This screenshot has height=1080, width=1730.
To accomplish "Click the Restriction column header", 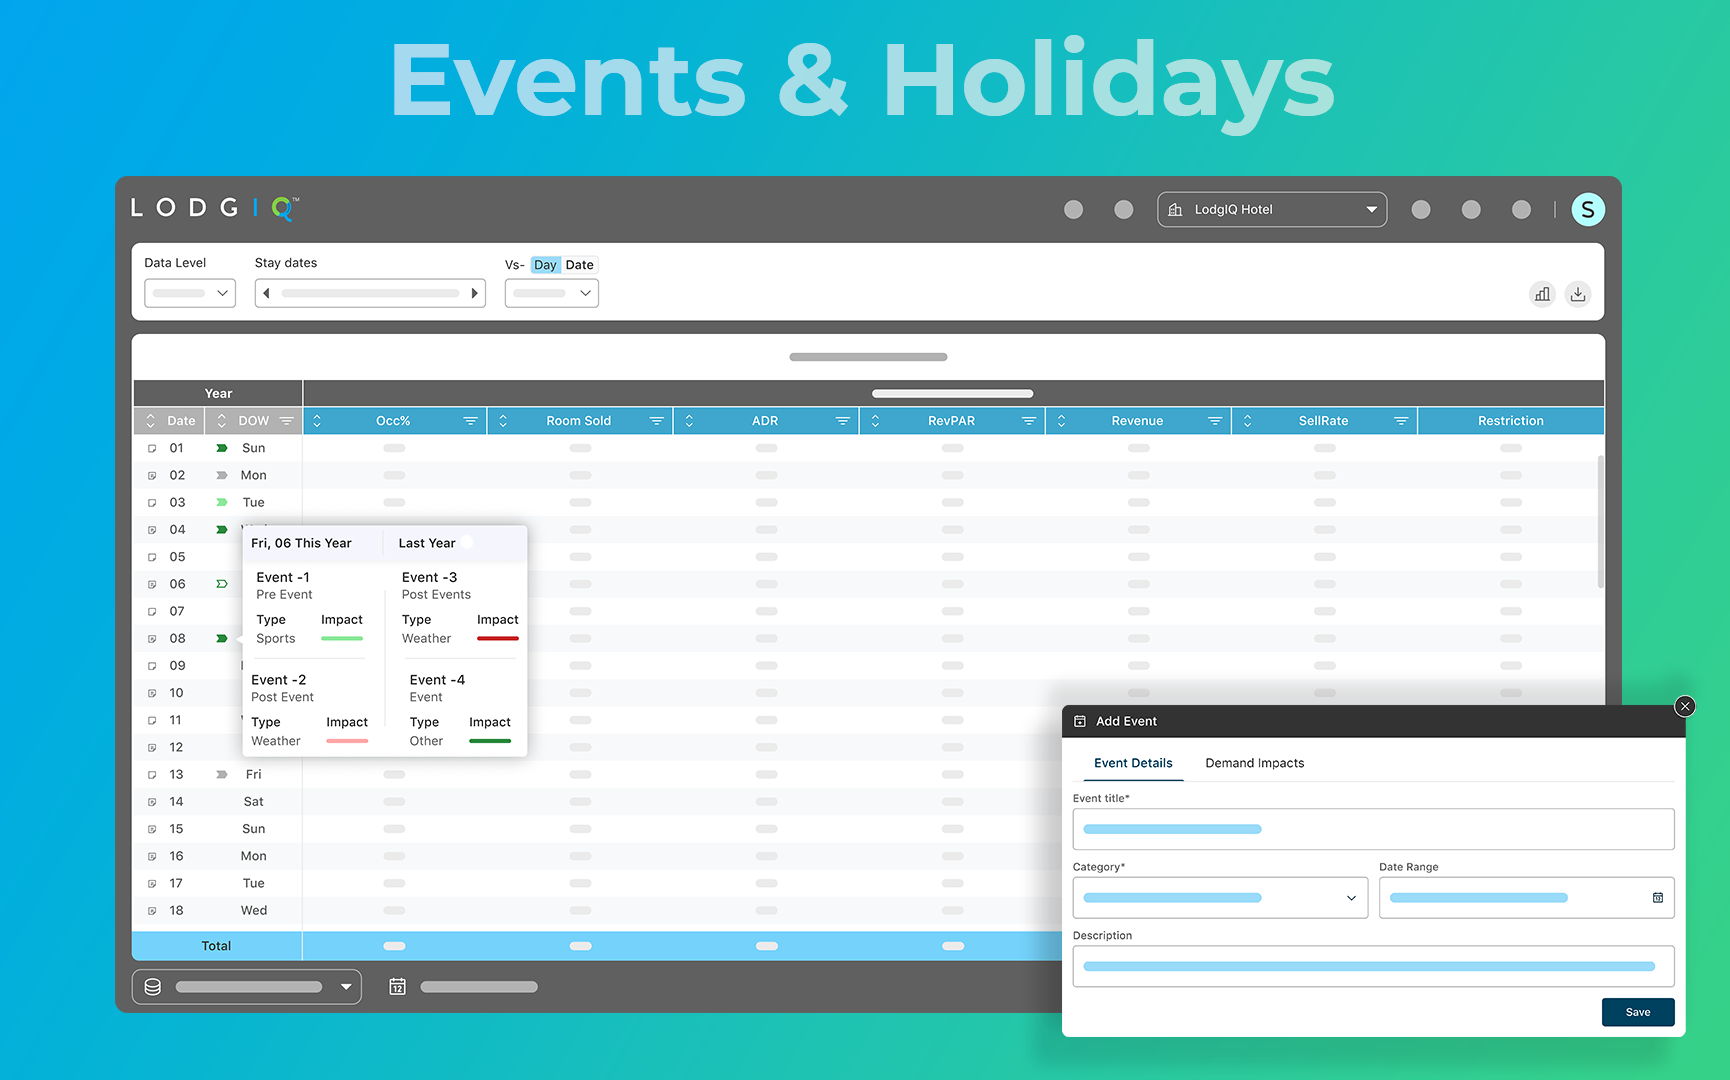I will pyautogui.click(x=1510, y=421).
